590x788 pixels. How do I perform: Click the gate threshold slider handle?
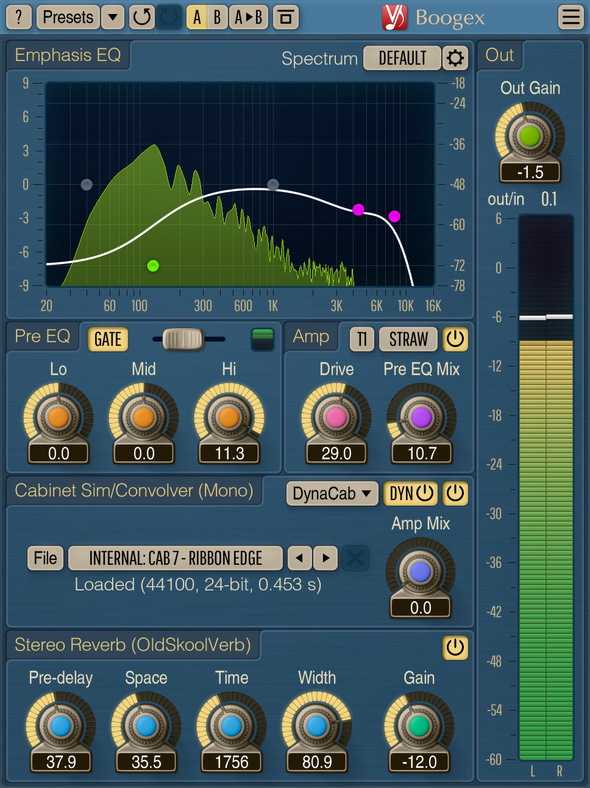[183, 339]
